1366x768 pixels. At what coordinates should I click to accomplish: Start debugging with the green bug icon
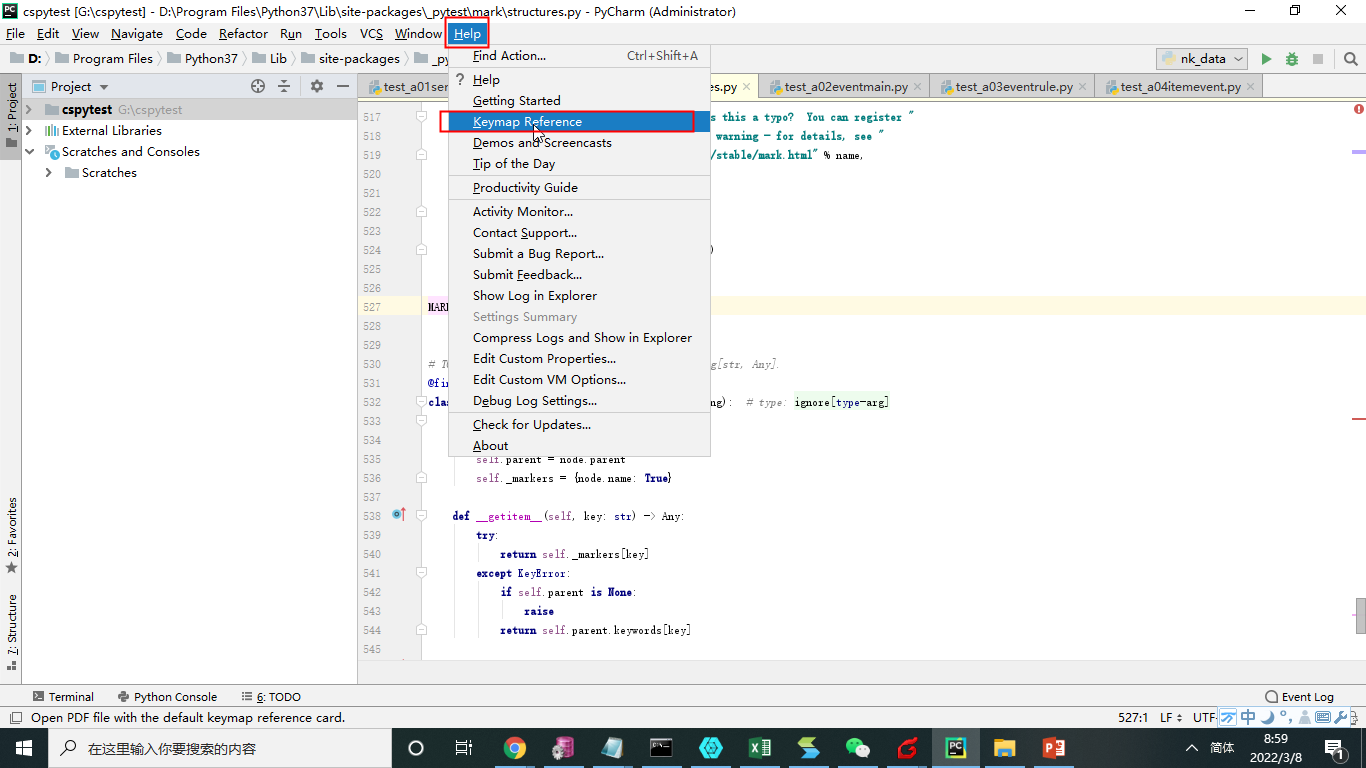coord(1292,59)
